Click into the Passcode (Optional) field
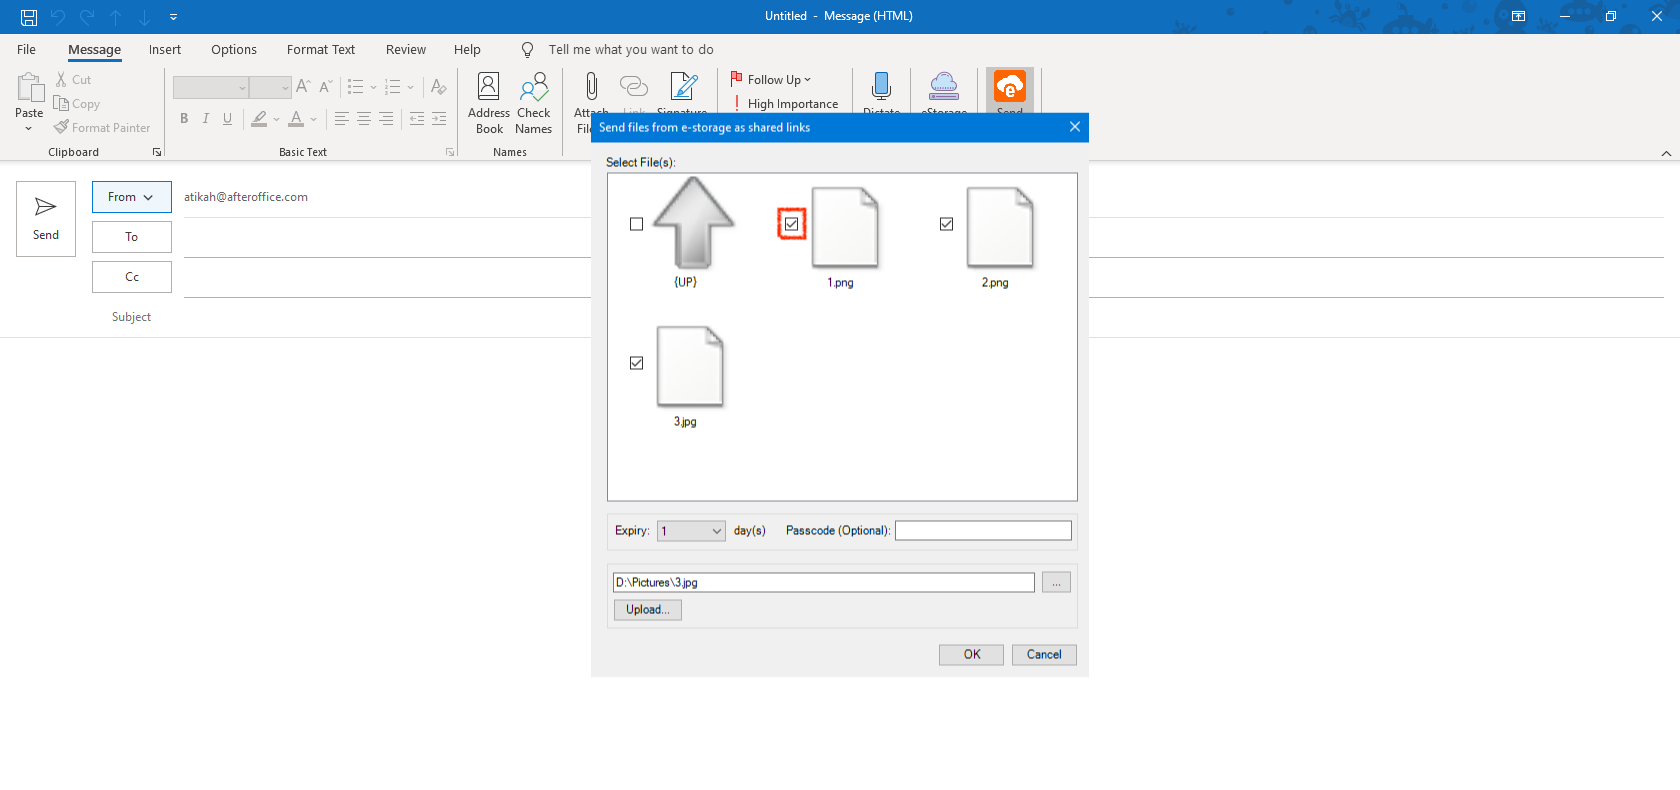The width and height of the screenshot is (1680, 790). pyautogui.click(x=982, y=531)
